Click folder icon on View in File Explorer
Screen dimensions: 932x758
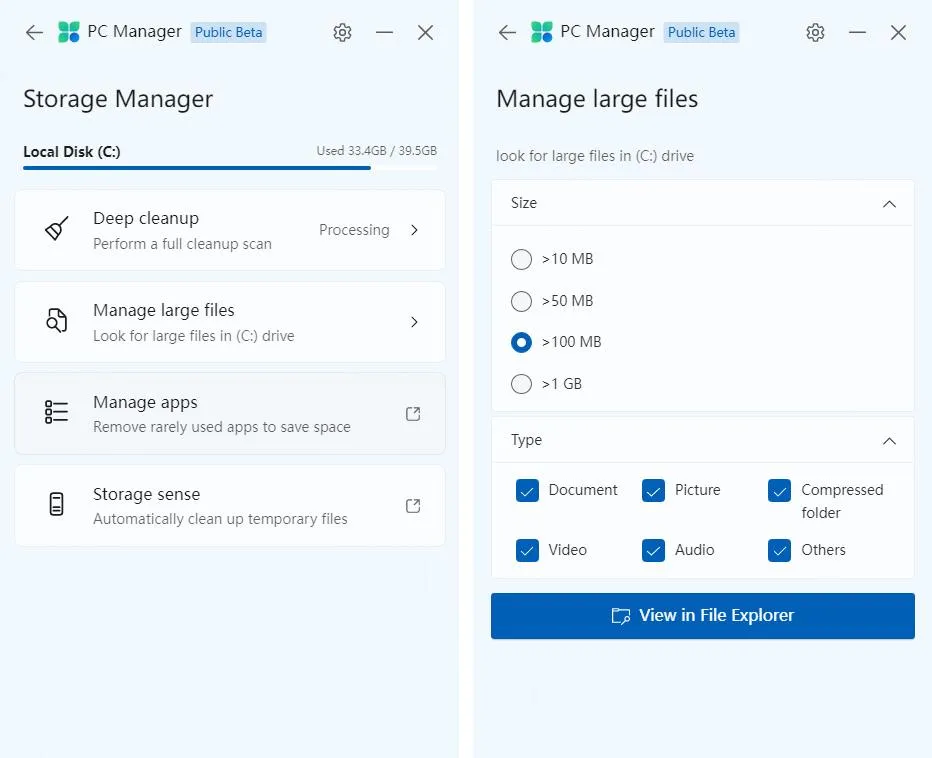(x=621, y=616)
